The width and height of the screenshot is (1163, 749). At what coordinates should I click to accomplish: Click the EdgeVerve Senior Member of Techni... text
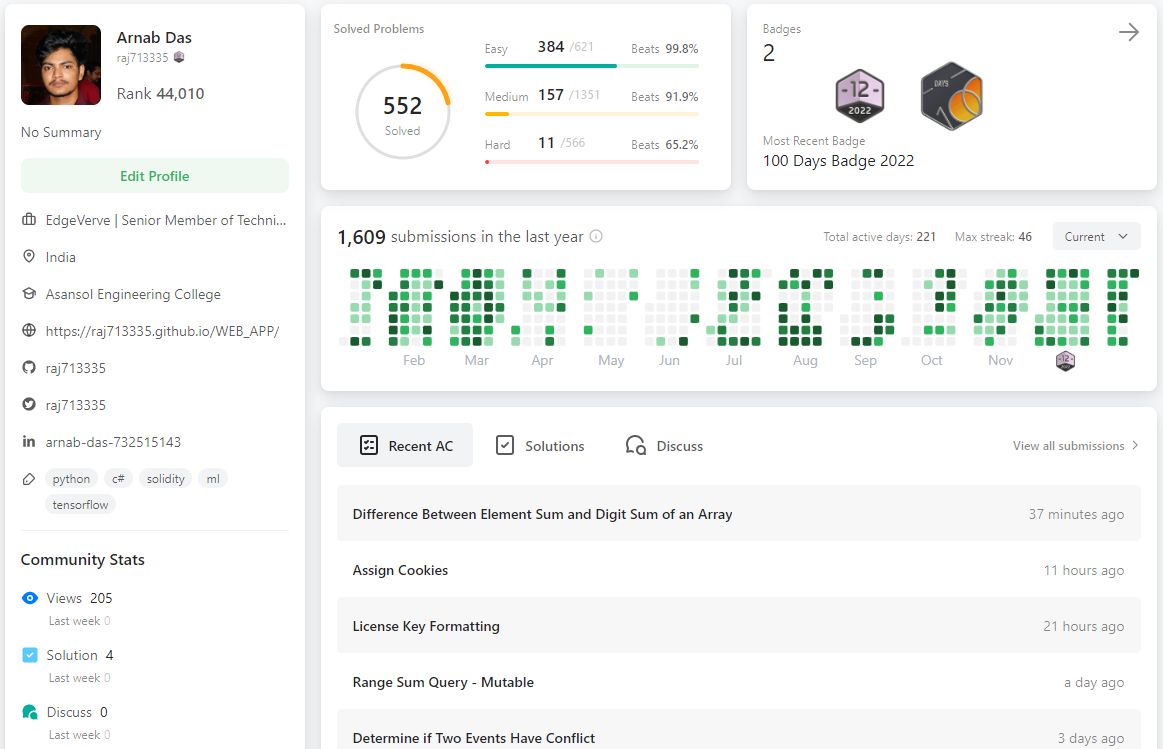pyautogui.click(x=165, y=220)
